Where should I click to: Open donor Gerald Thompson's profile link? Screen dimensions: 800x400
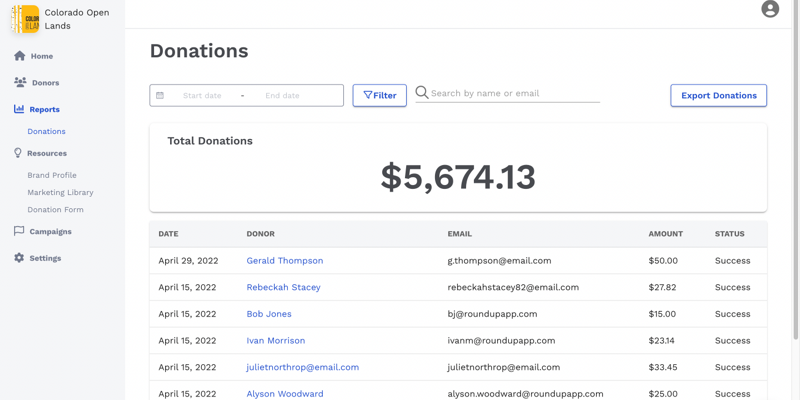click(285, 261)
